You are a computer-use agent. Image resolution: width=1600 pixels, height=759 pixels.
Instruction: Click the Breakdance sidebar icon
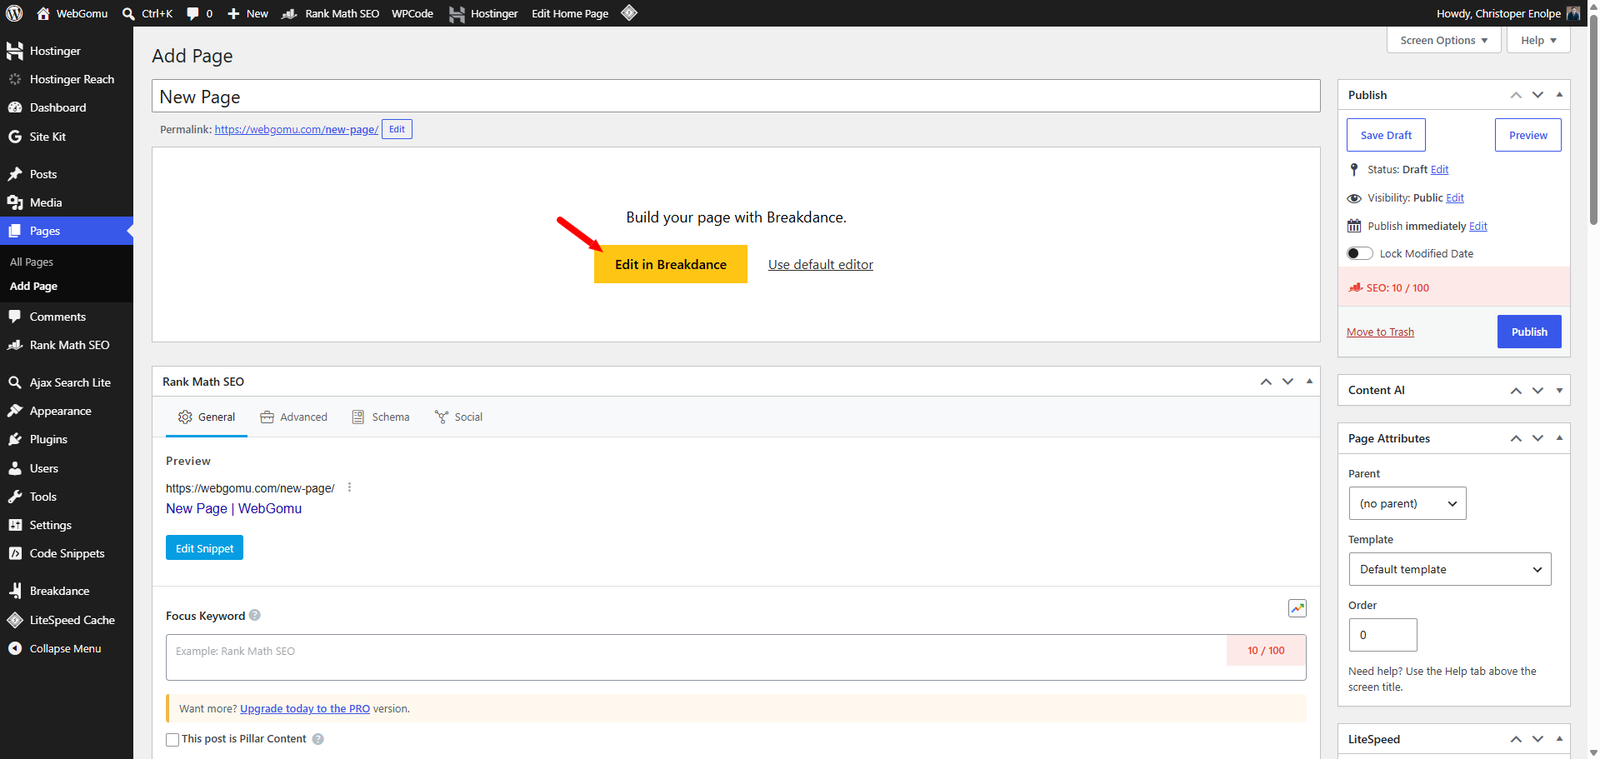coord(15,591)
